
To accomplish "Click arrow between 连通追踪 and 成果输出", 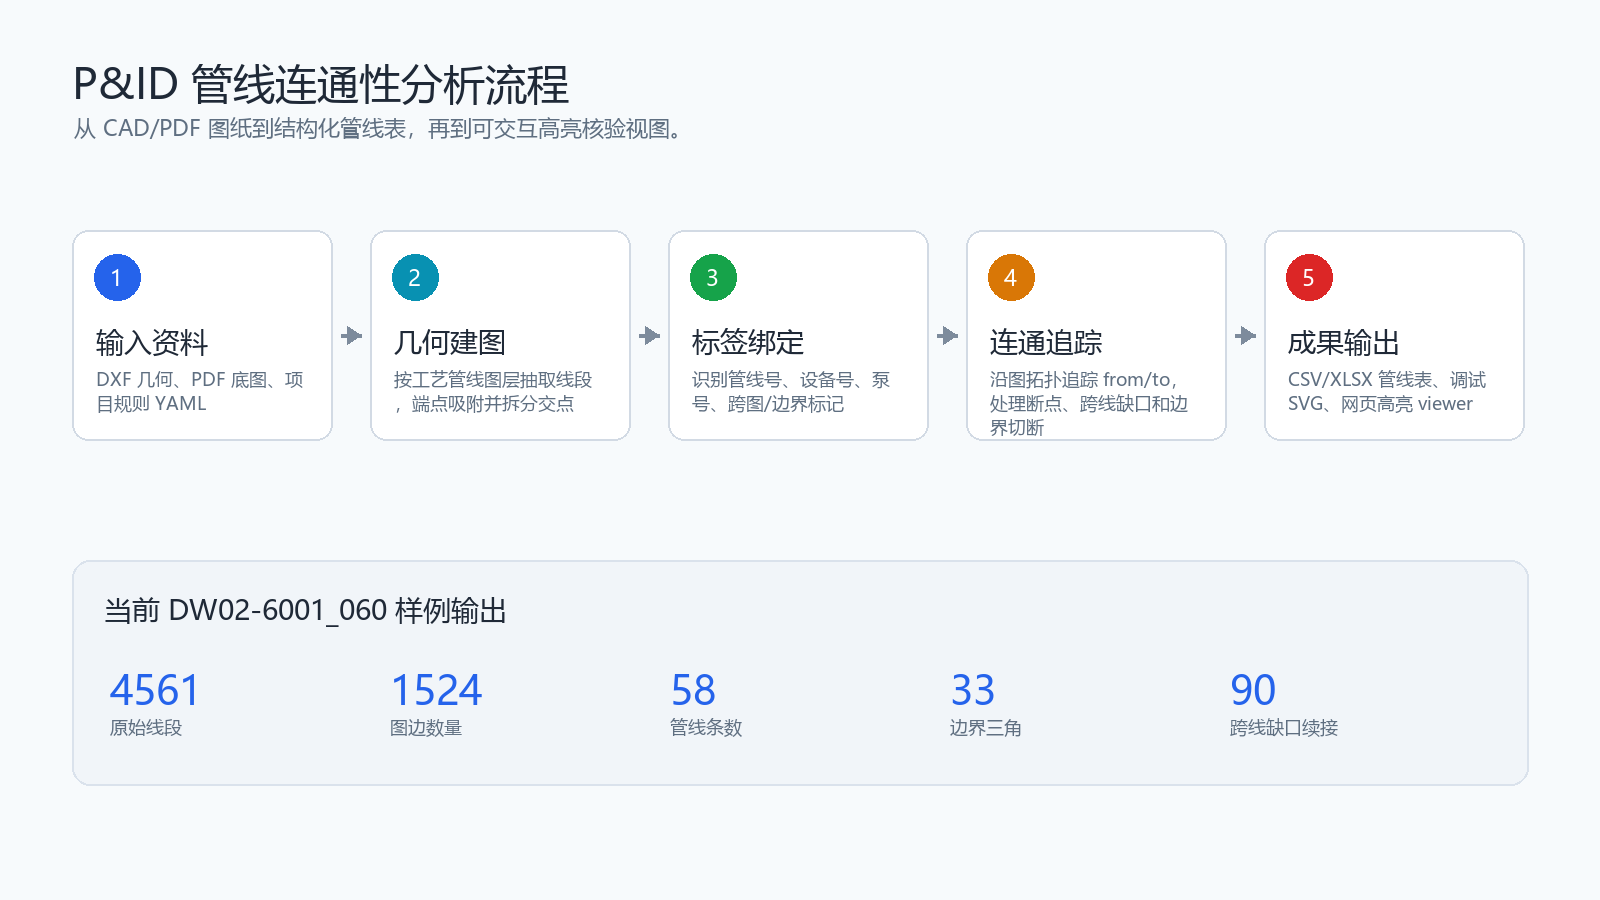I will pos(1246,336).
